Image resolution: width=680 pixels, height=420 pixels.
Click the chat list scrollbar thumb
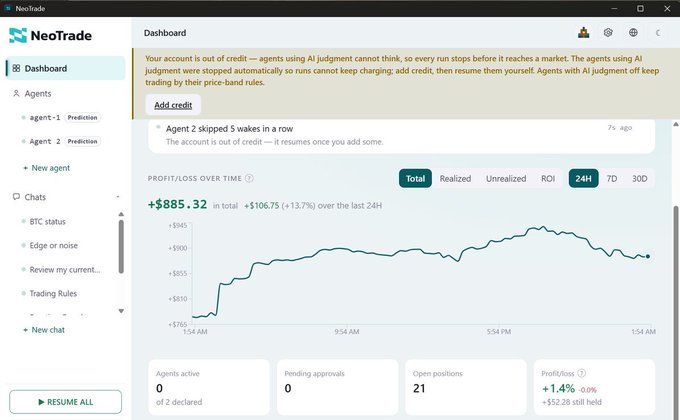click(x=121, y=246)
